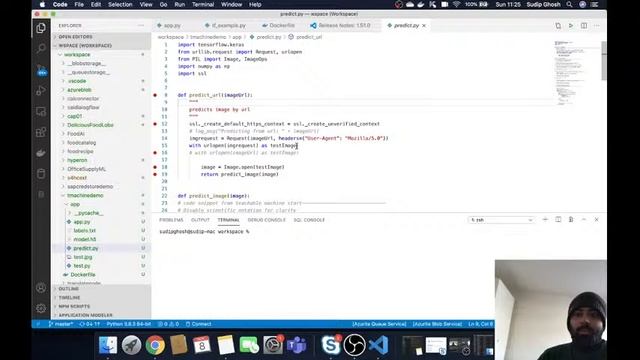Switch to the PROBLEMS panel tab

(171, 220)
